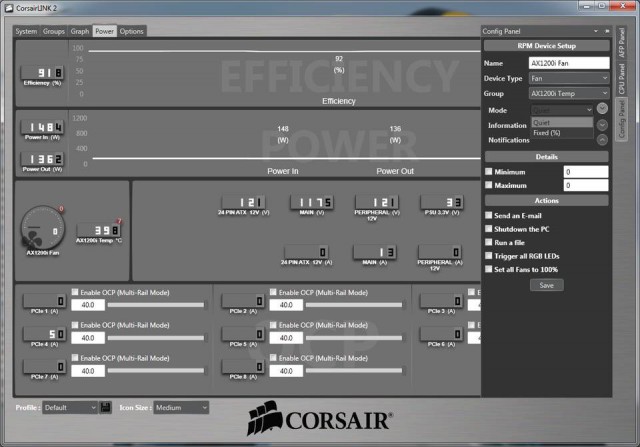The height and width of the screenshot is (447, 640).
Task: Click the PCIe 1 (A) readout
Action: (x=45, y=301)
